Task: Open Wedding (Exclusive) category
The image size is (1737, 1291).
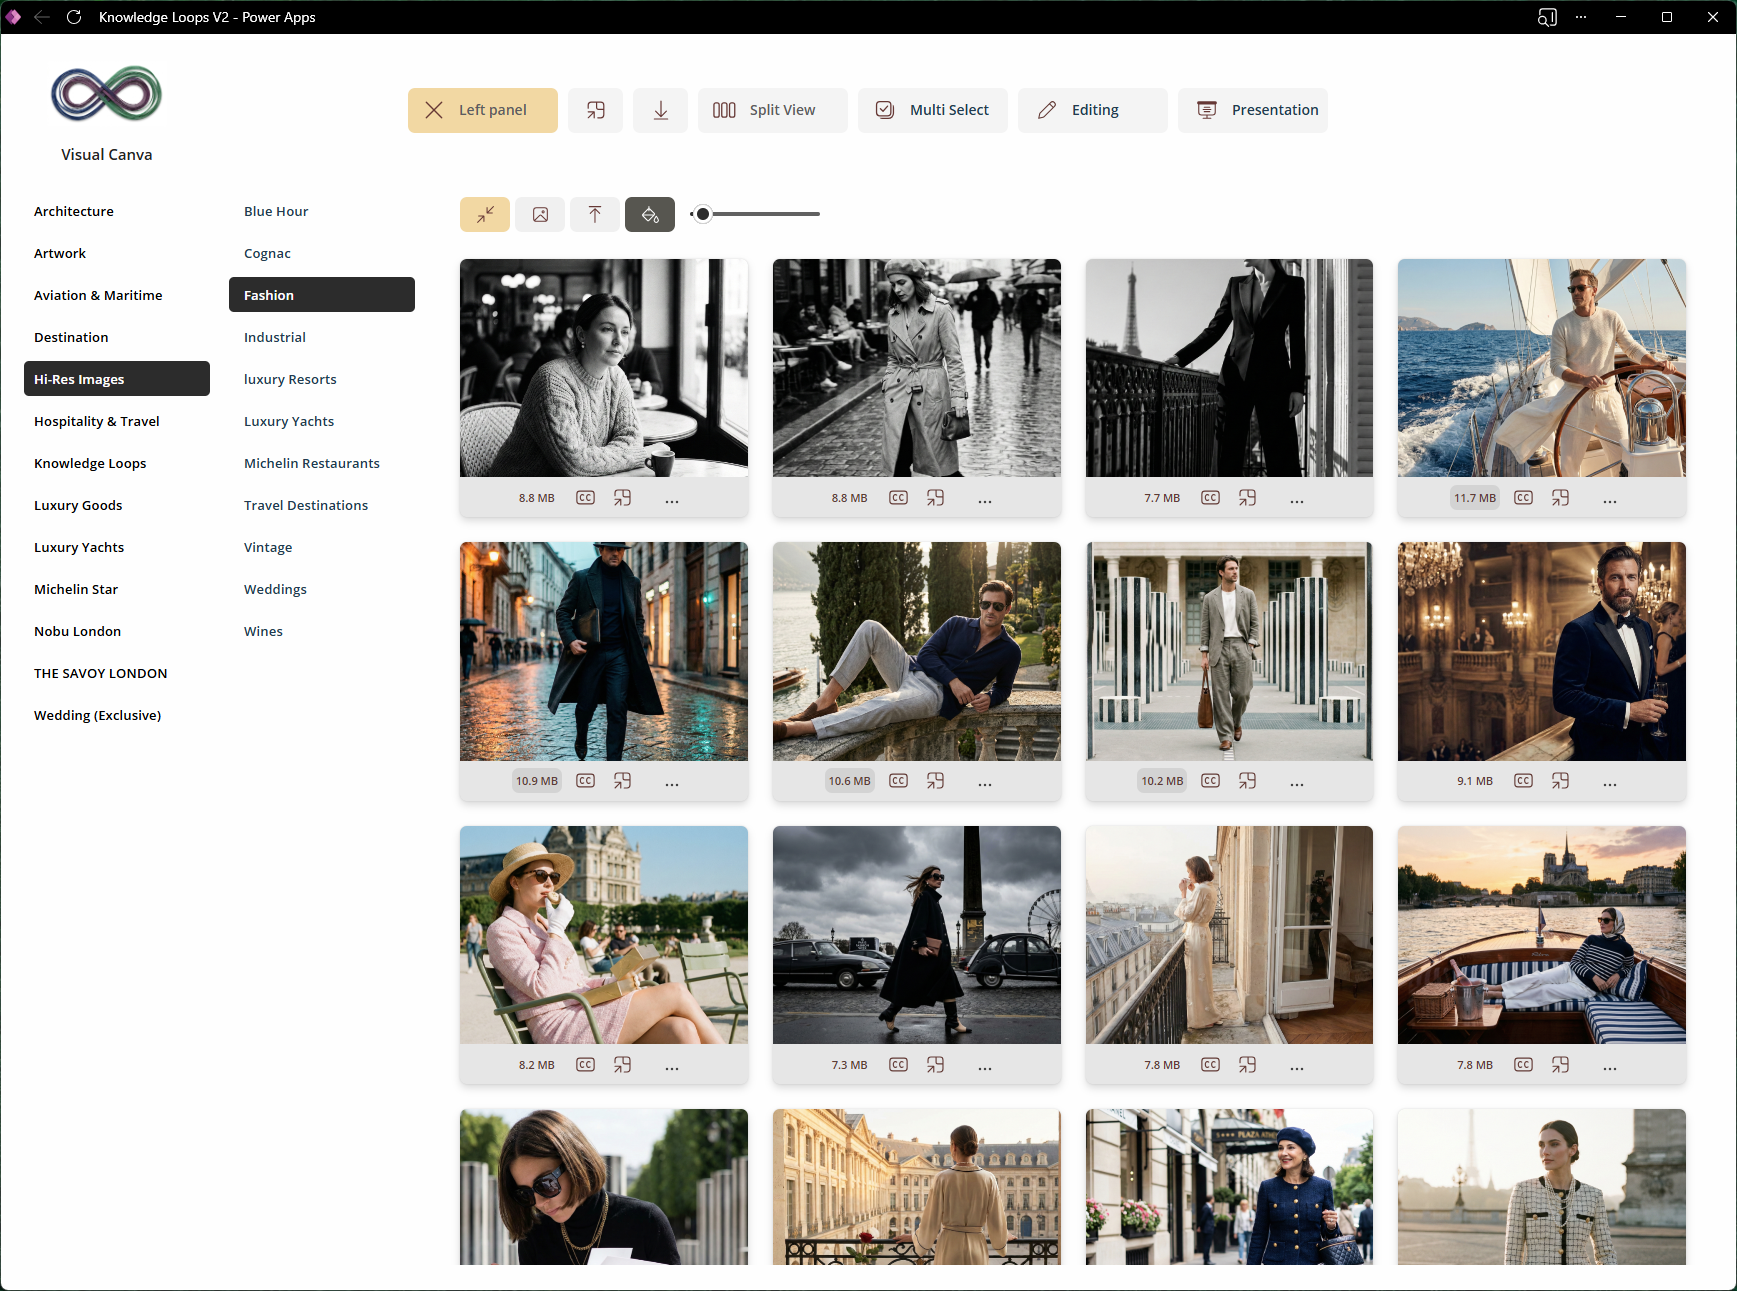Action: pos(97,715)
